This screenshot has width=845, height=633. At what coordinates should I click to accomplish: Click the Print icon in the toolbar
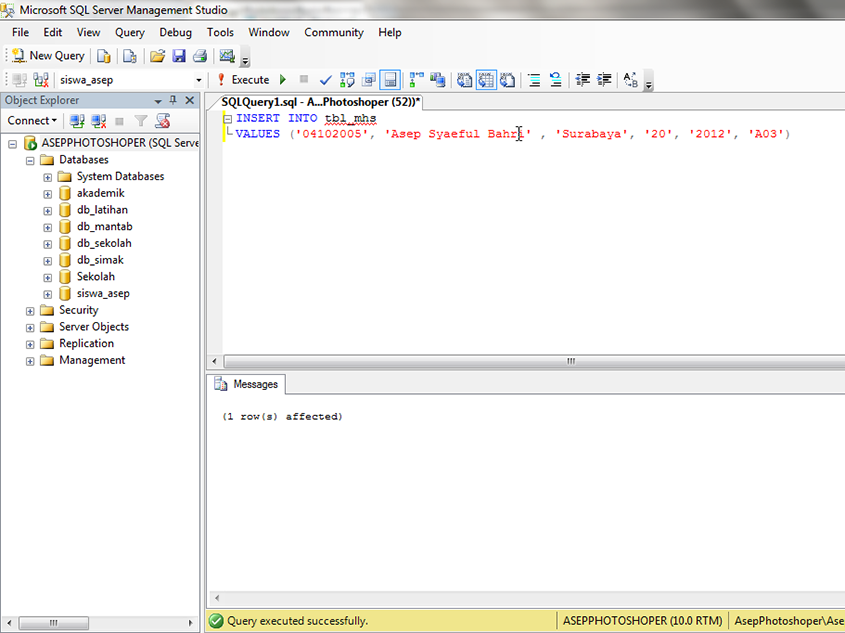click(x=200, y=55)
